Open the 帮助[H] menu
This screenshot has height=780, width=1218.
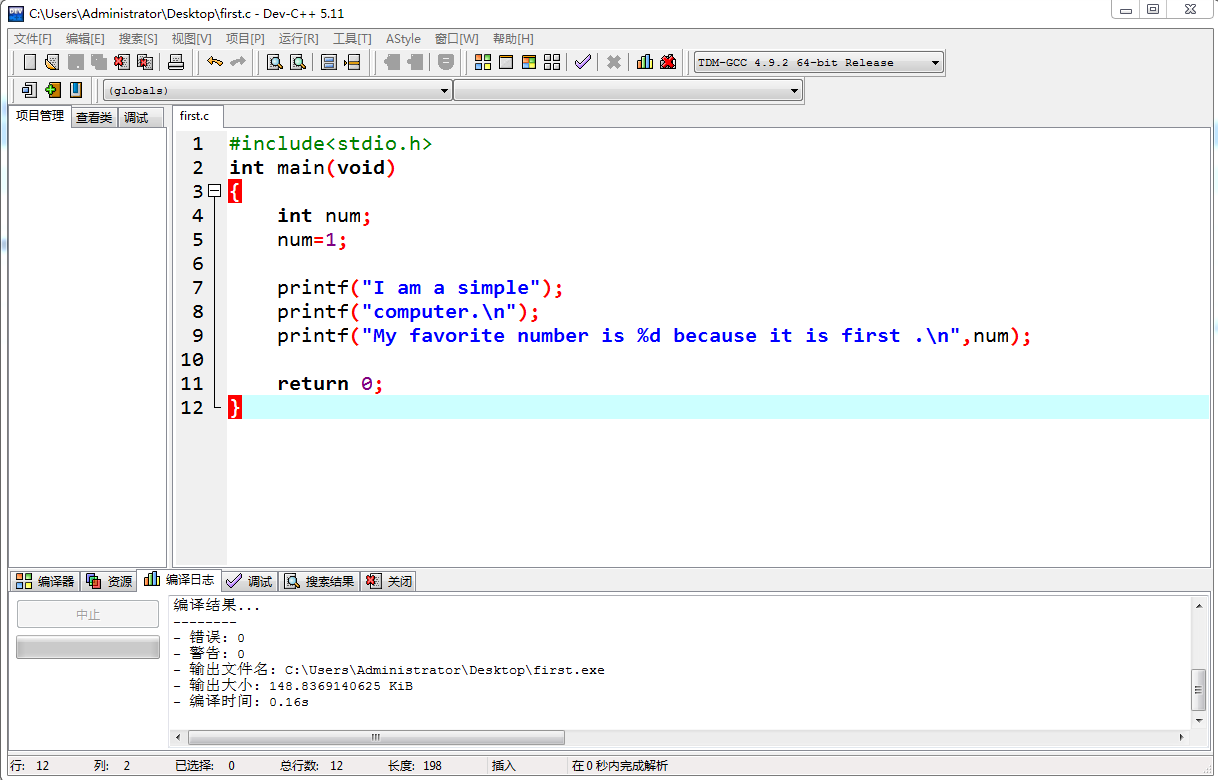point(513,38)
